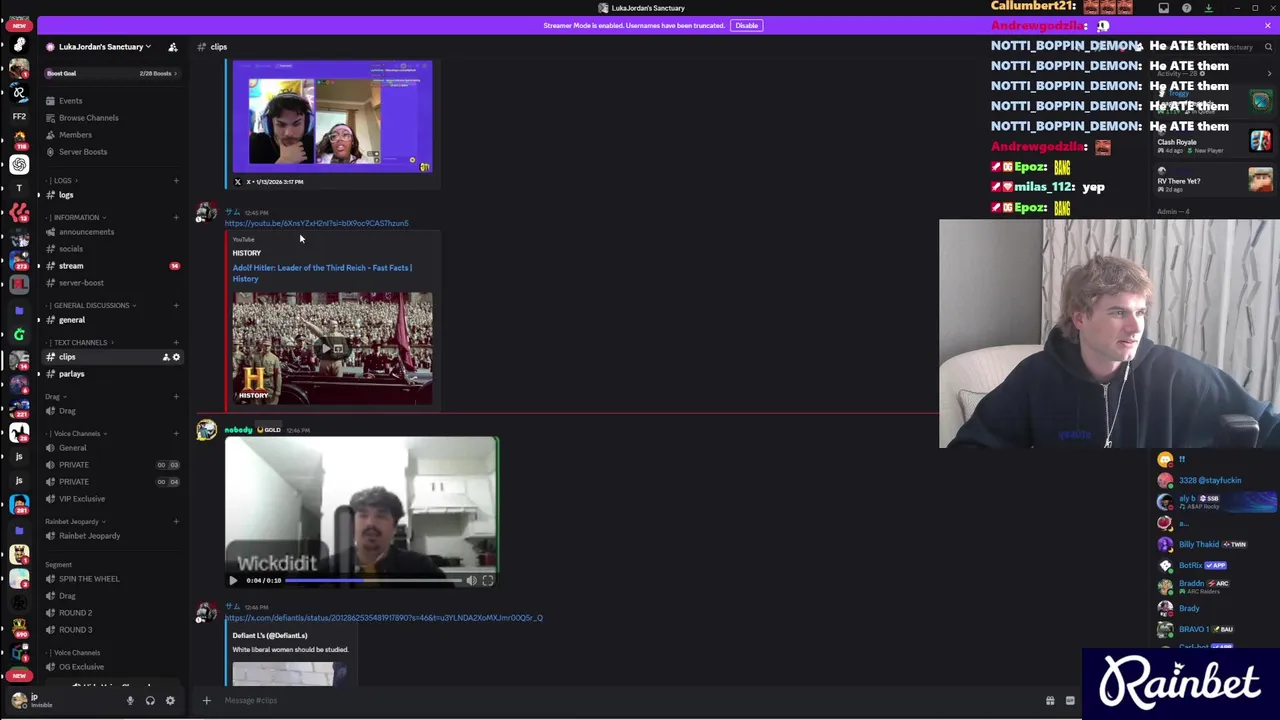
Task: Open the gift icon in message bar
Action: (x=1050, y=701)
